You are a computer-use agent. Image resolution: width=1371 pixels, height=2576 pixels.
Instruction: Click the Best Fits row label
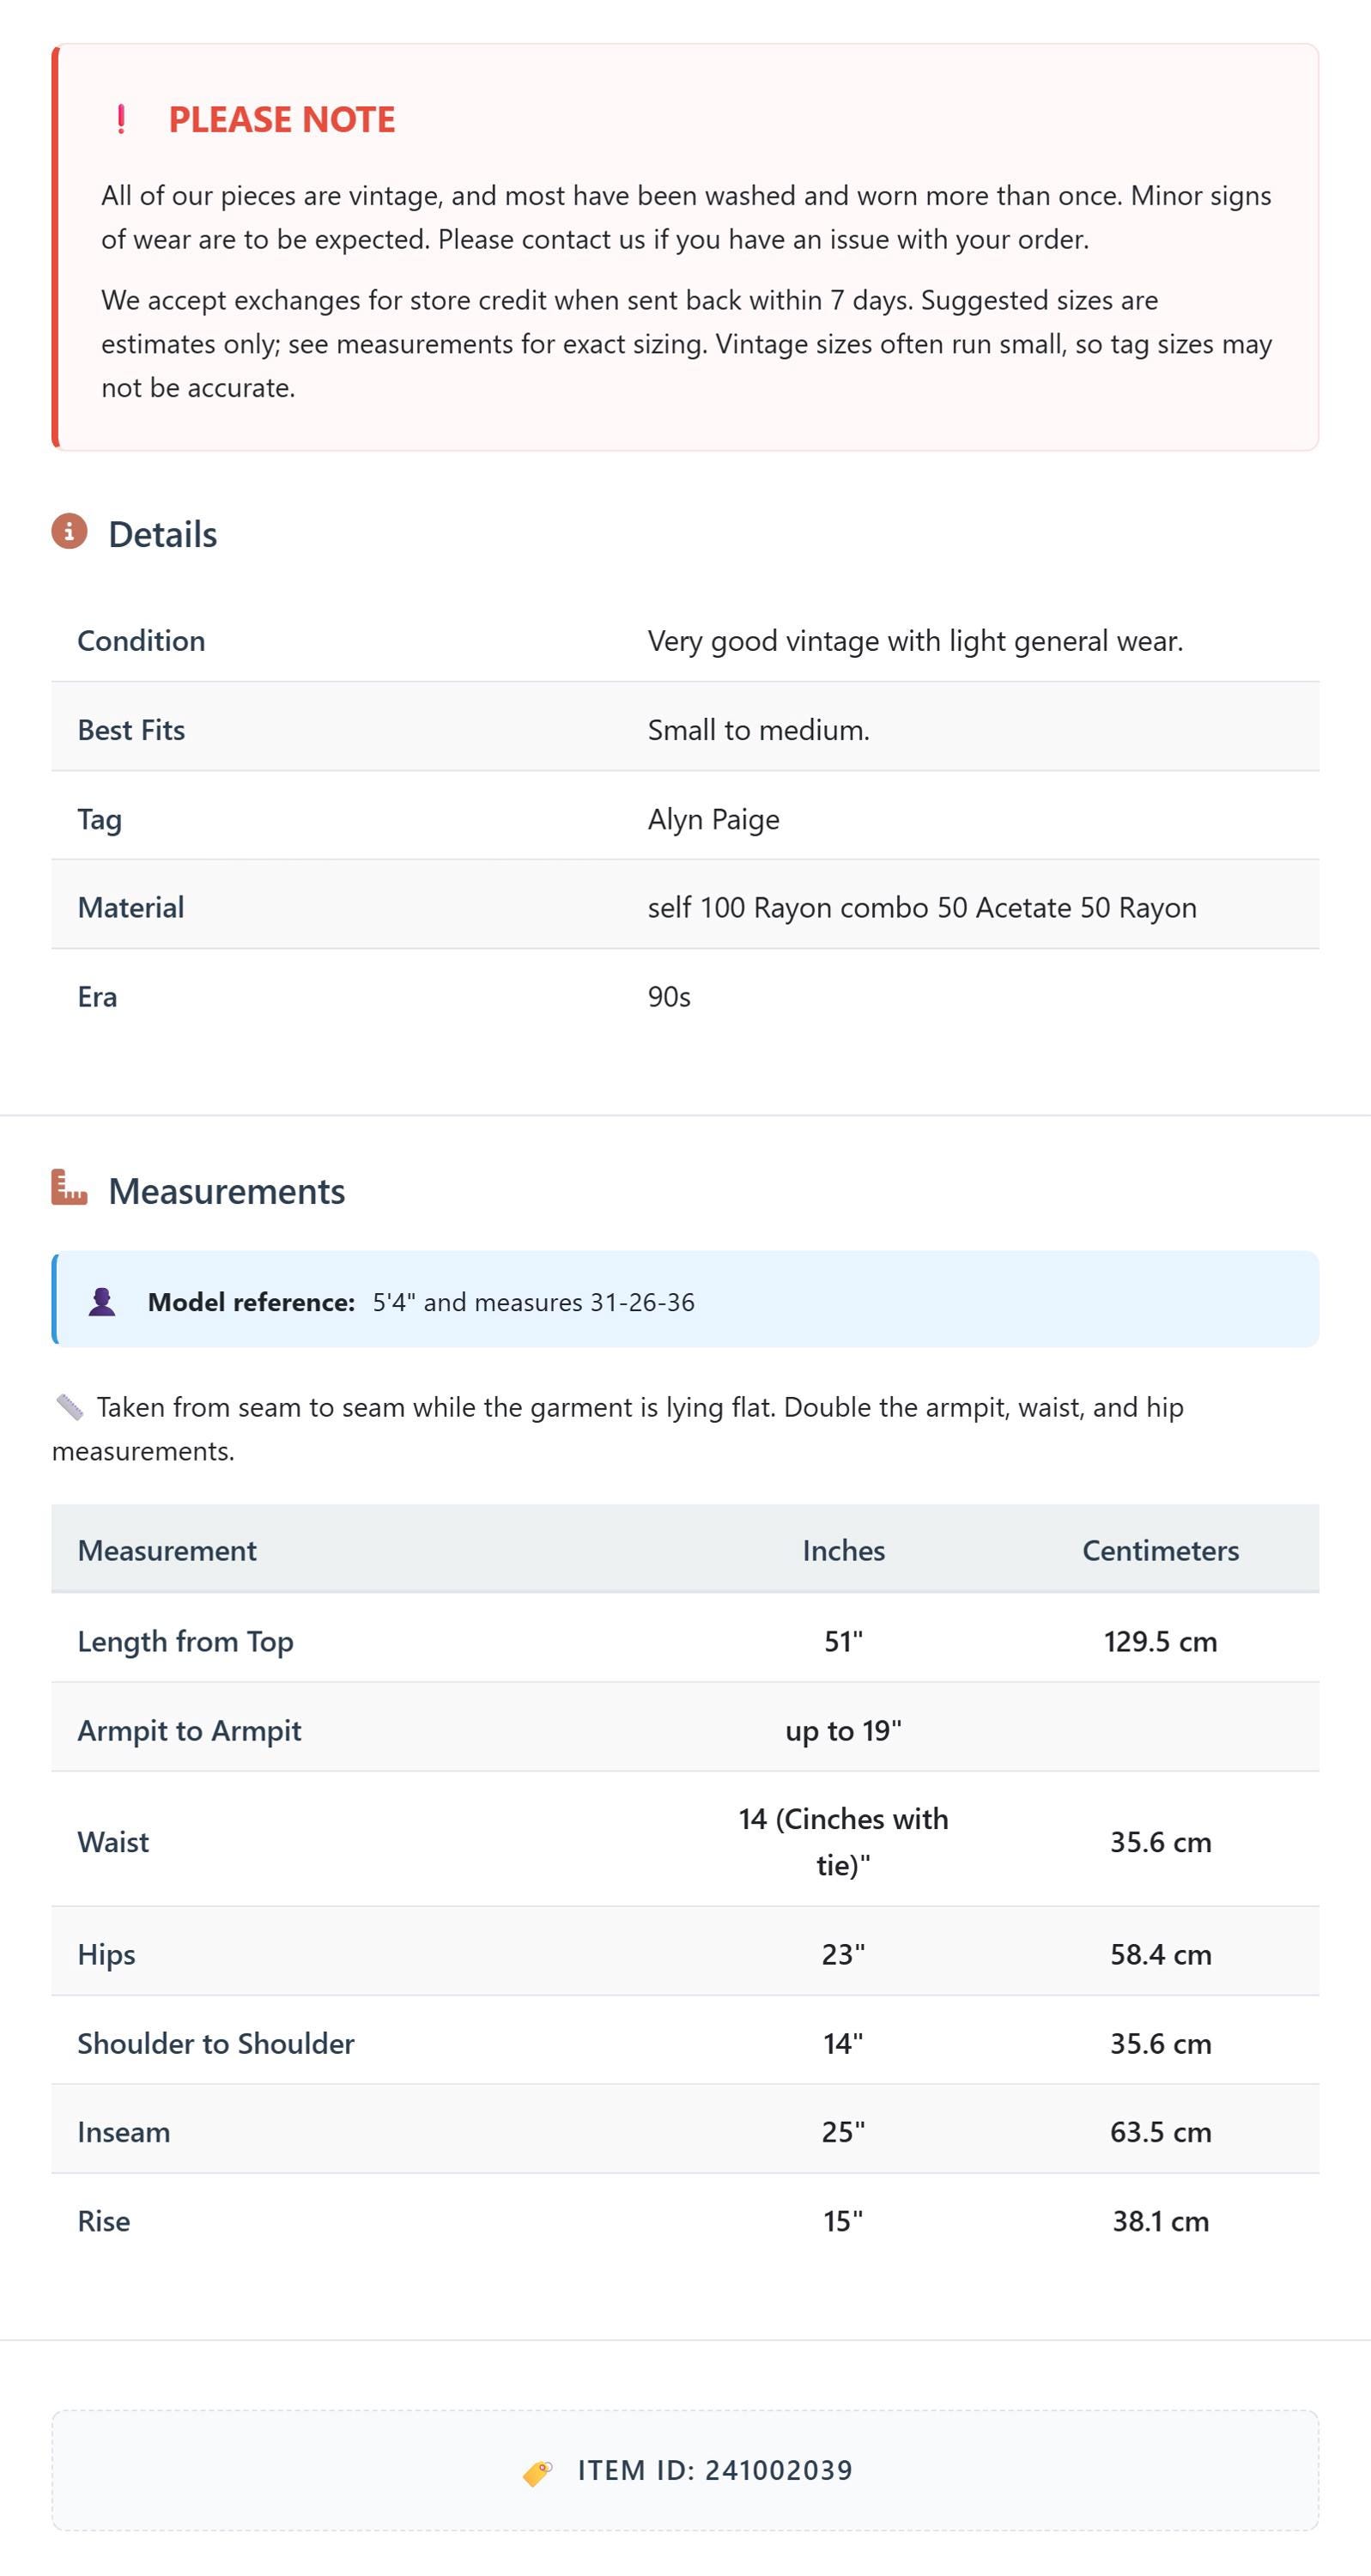tap(131, 729)
